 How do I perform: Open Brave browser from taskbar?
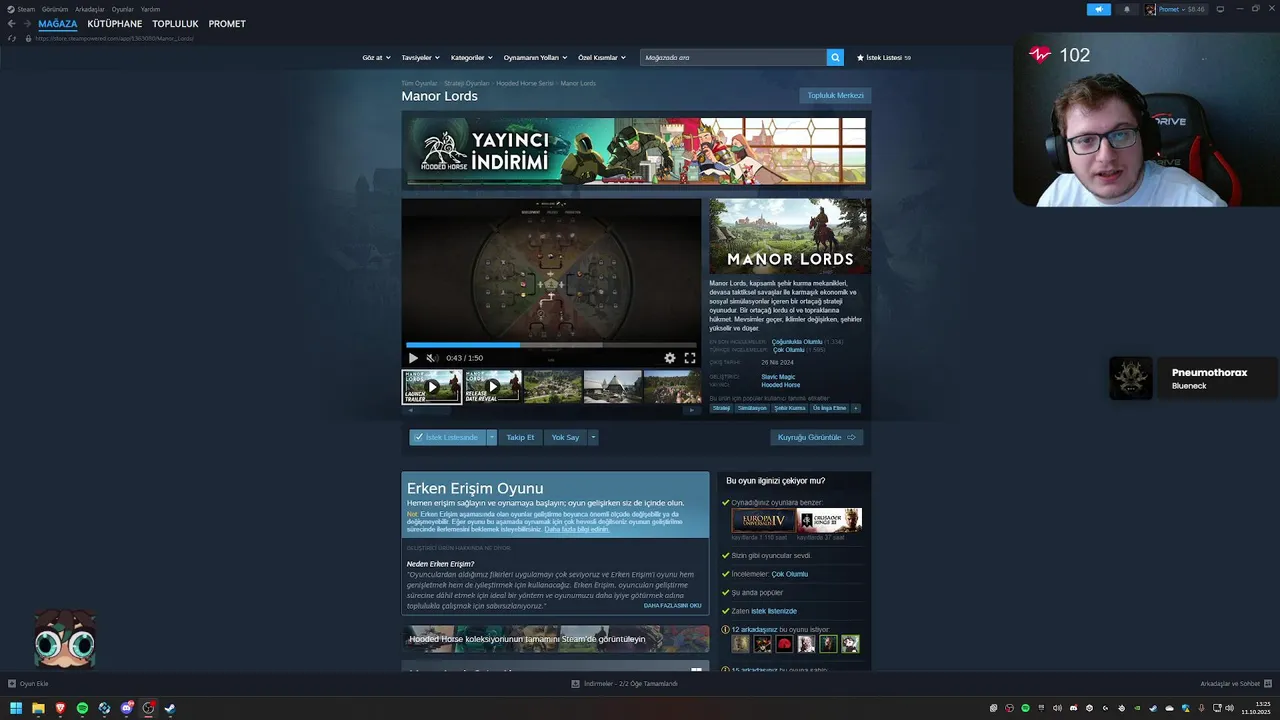60,708
